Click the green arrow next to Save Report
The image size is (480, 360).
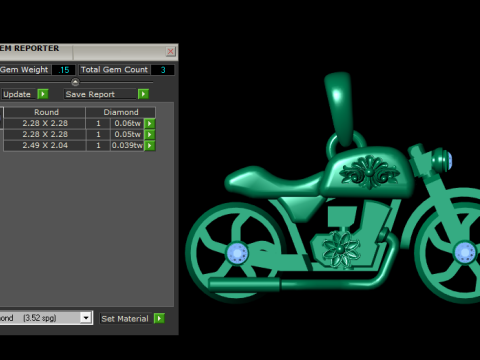coord(143,94)
